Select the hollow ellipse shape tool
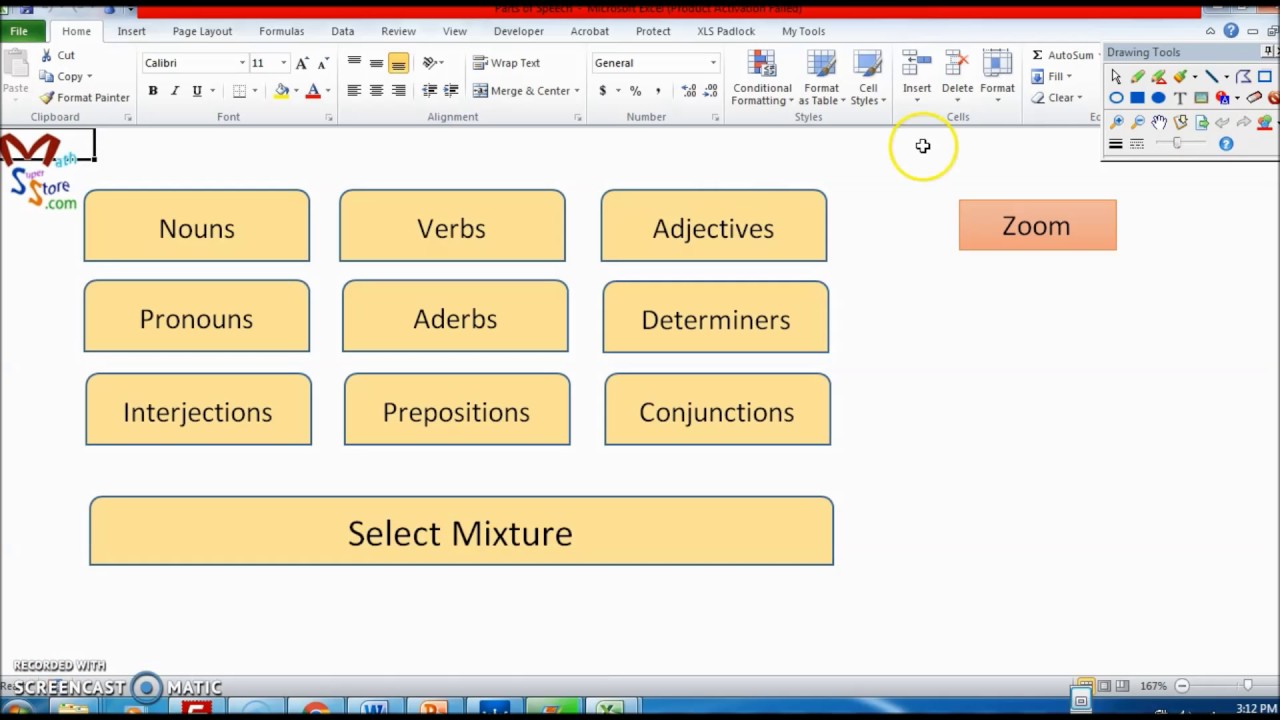The image size is (1280, 720). (x=1116, y=98)
